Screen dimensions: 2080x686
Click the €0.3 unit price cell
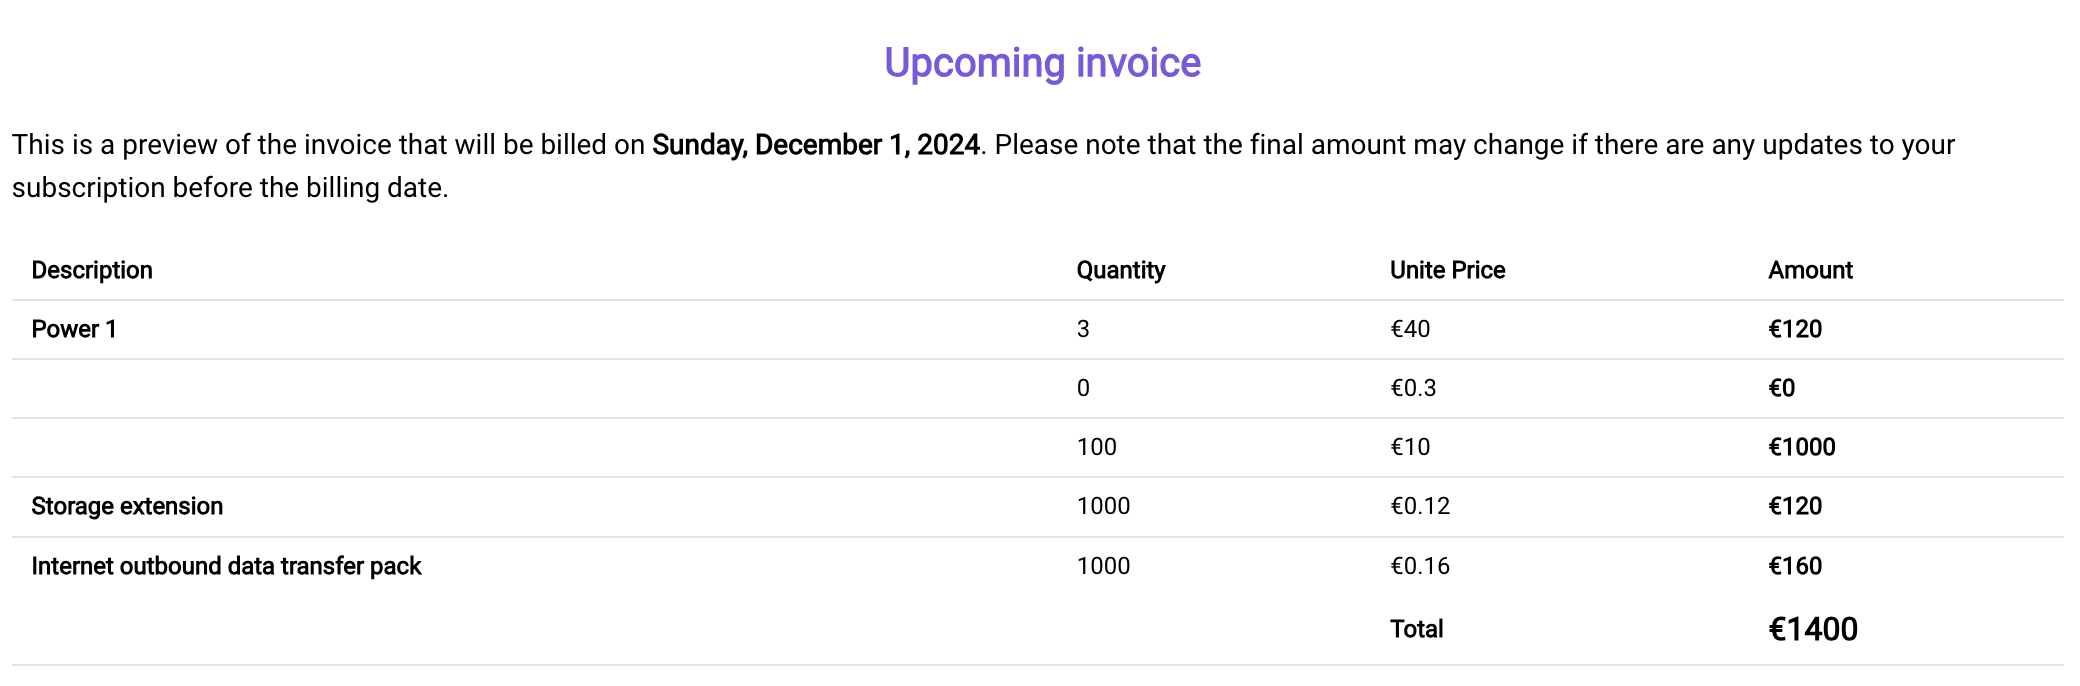tap(1413, 388)
